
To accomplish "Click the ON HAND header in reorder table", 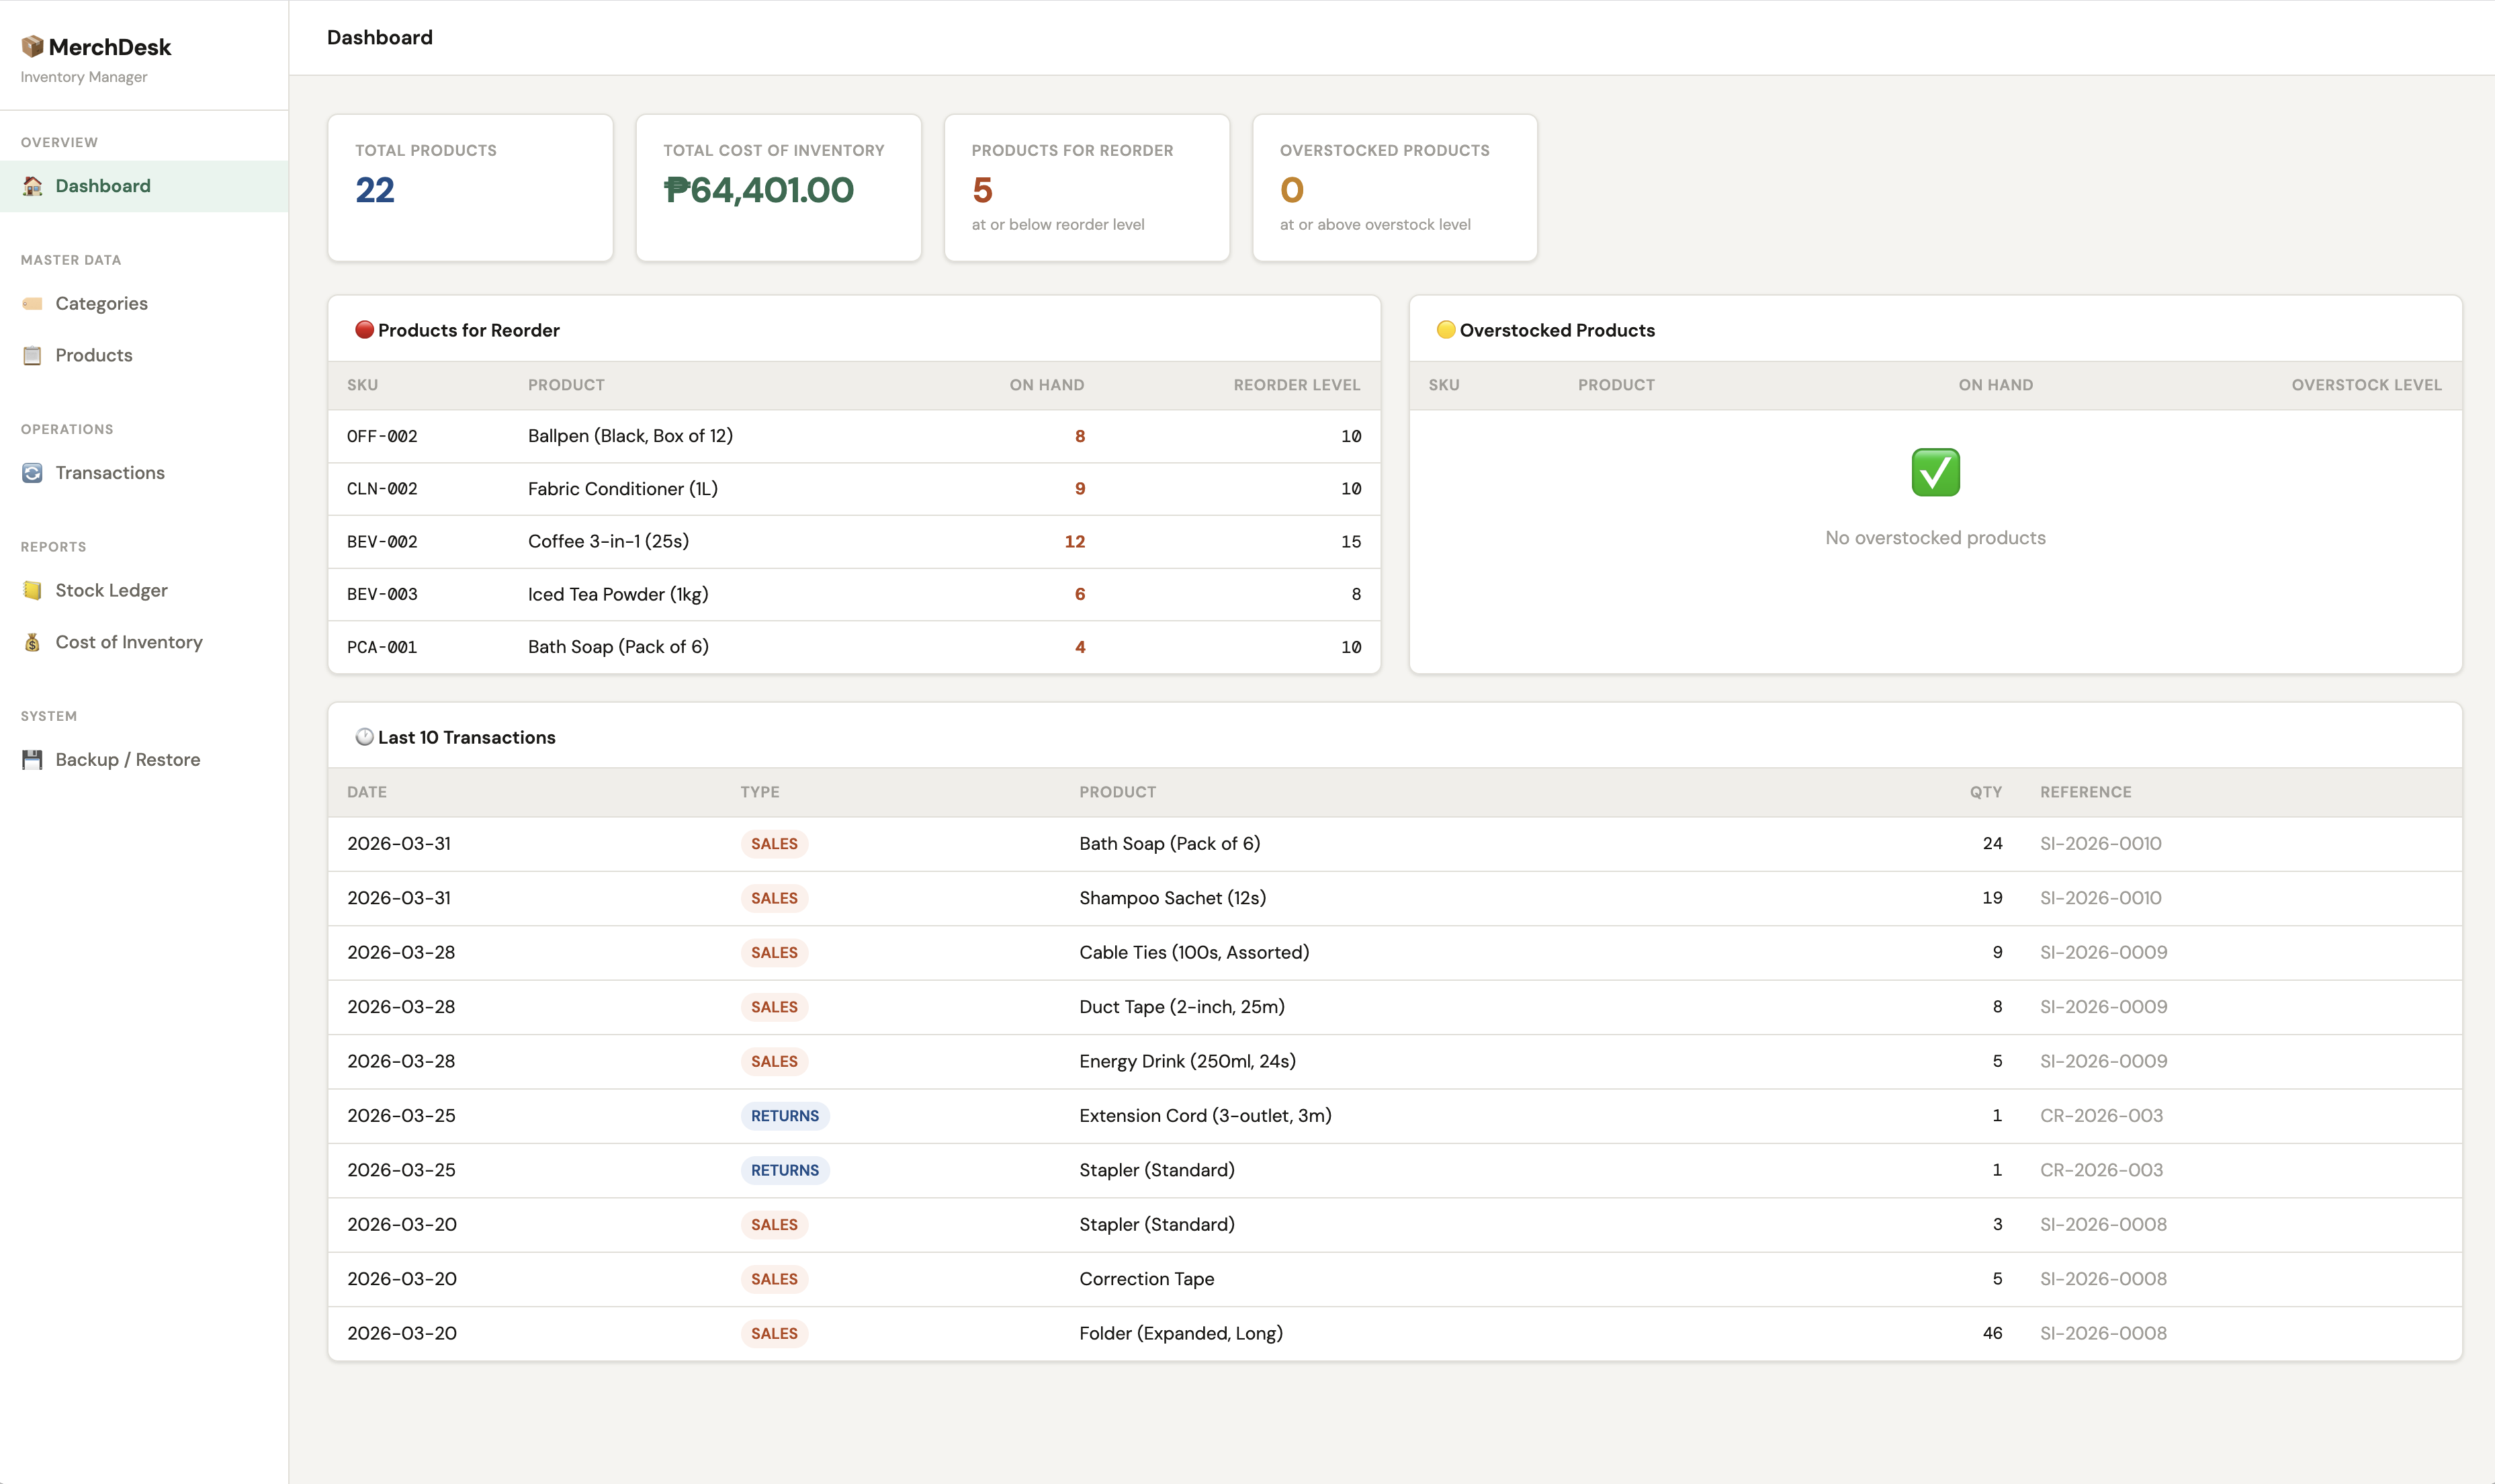I will coord(1046,385).
